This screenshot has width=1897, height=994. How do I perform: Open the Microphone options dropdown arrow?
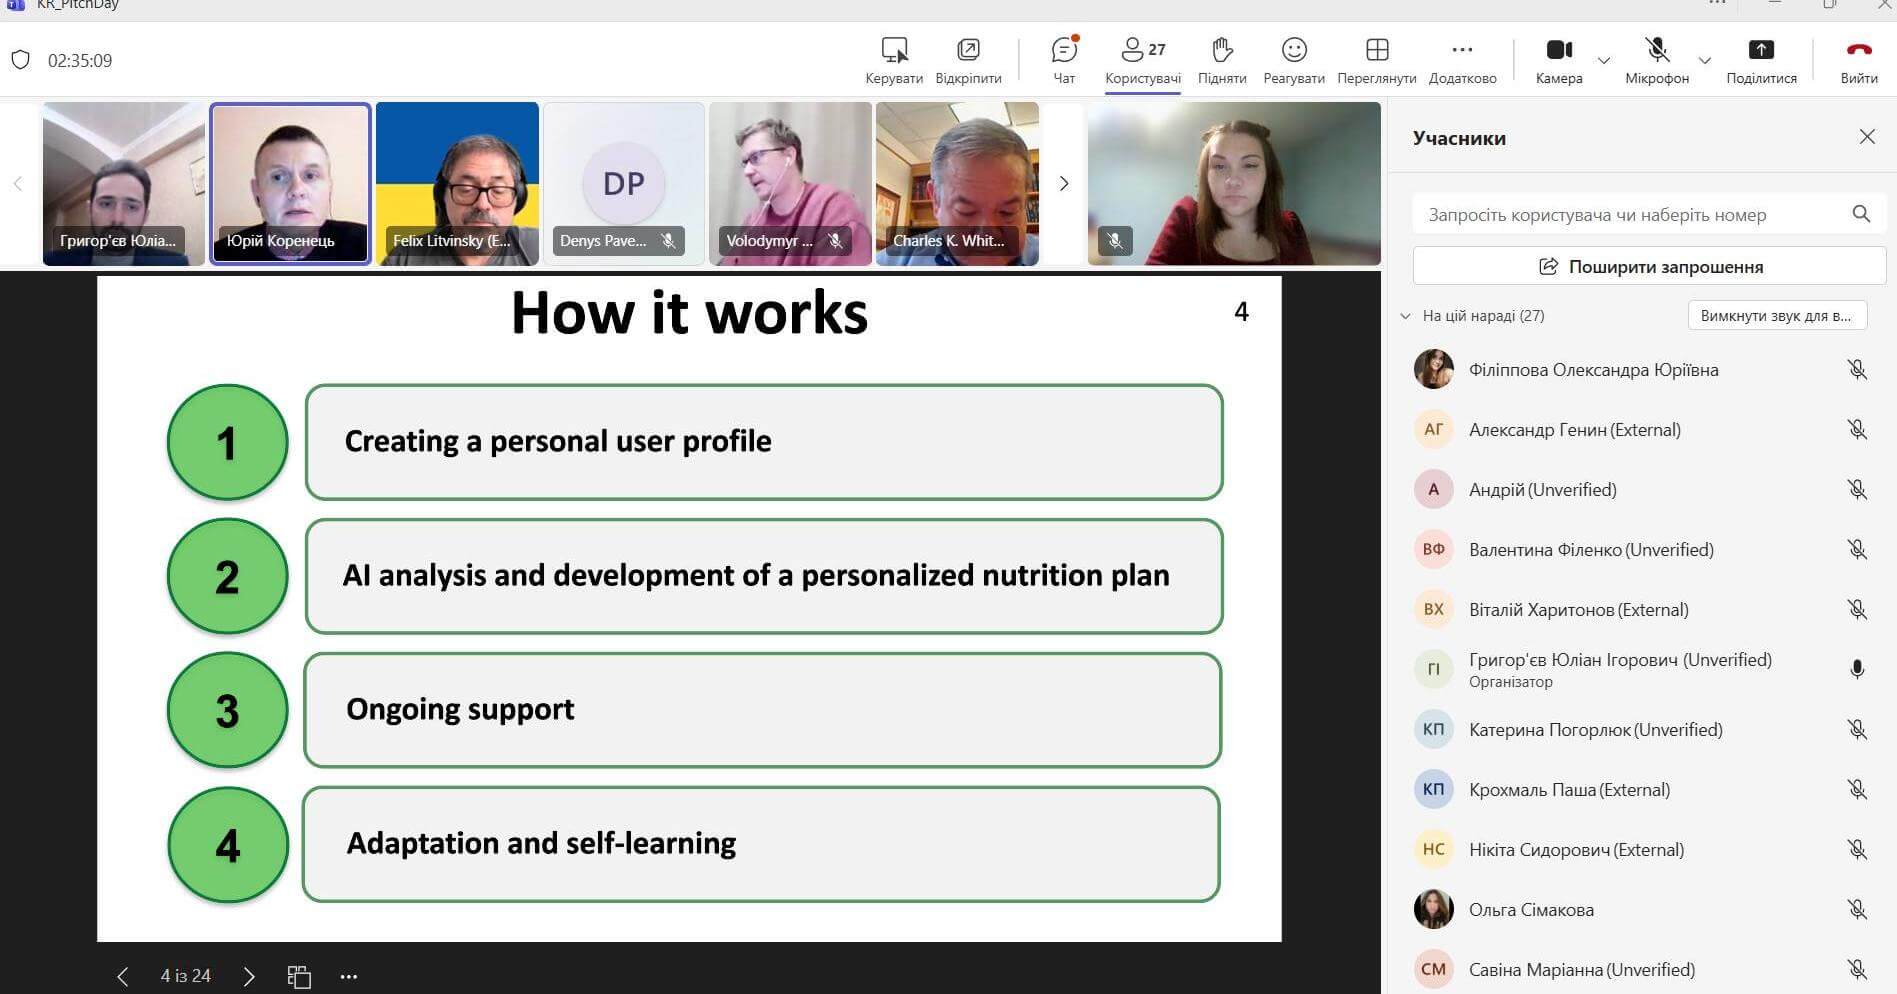(x=1705, y=61)
